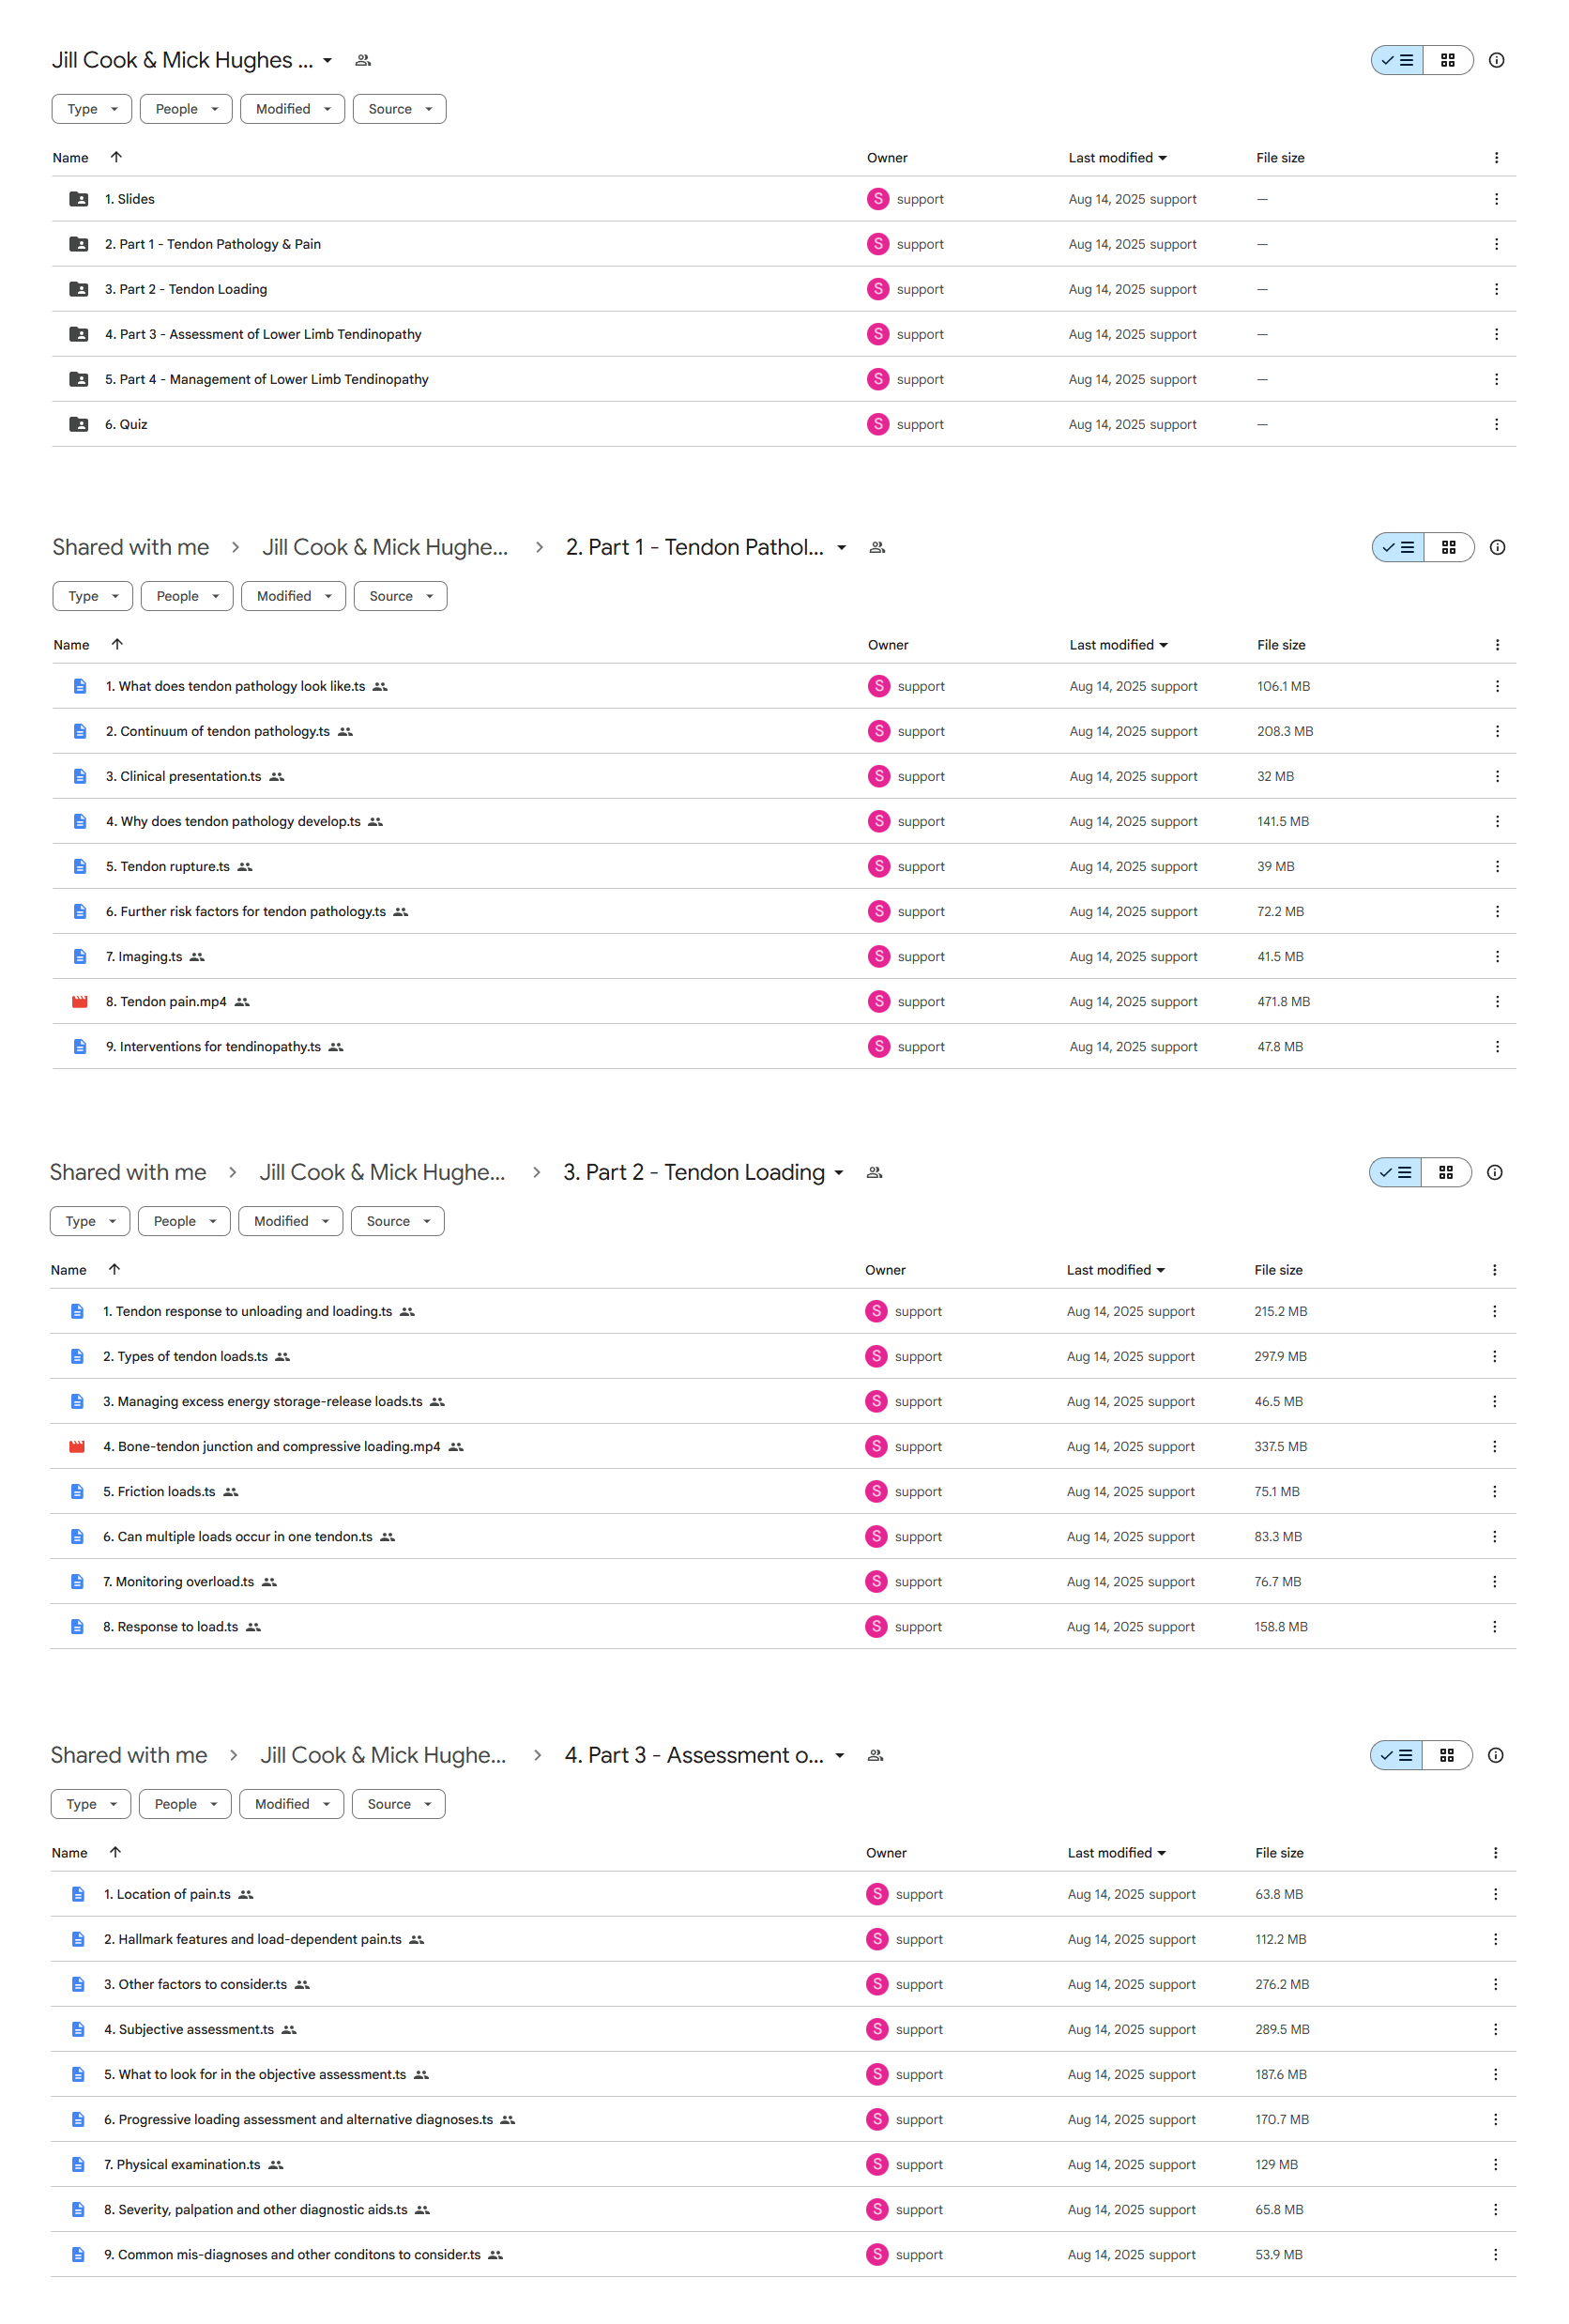Reverse Name sort arrow in Part 2 list
1569x2324 pixels.
(114, 1269)
